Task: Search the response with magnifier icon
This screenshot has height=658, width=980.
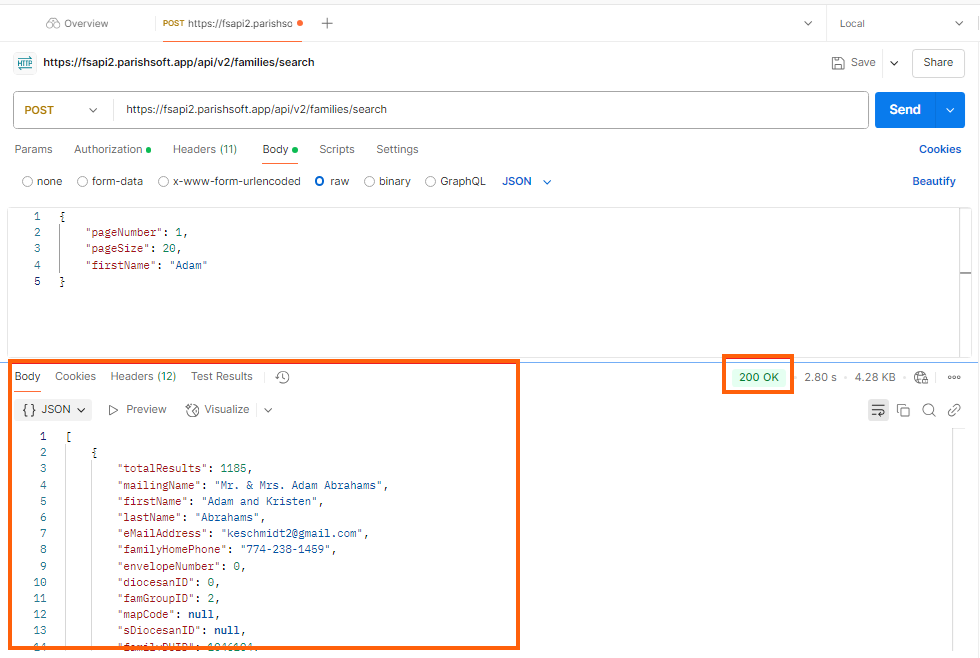Action: pos(929,411)
